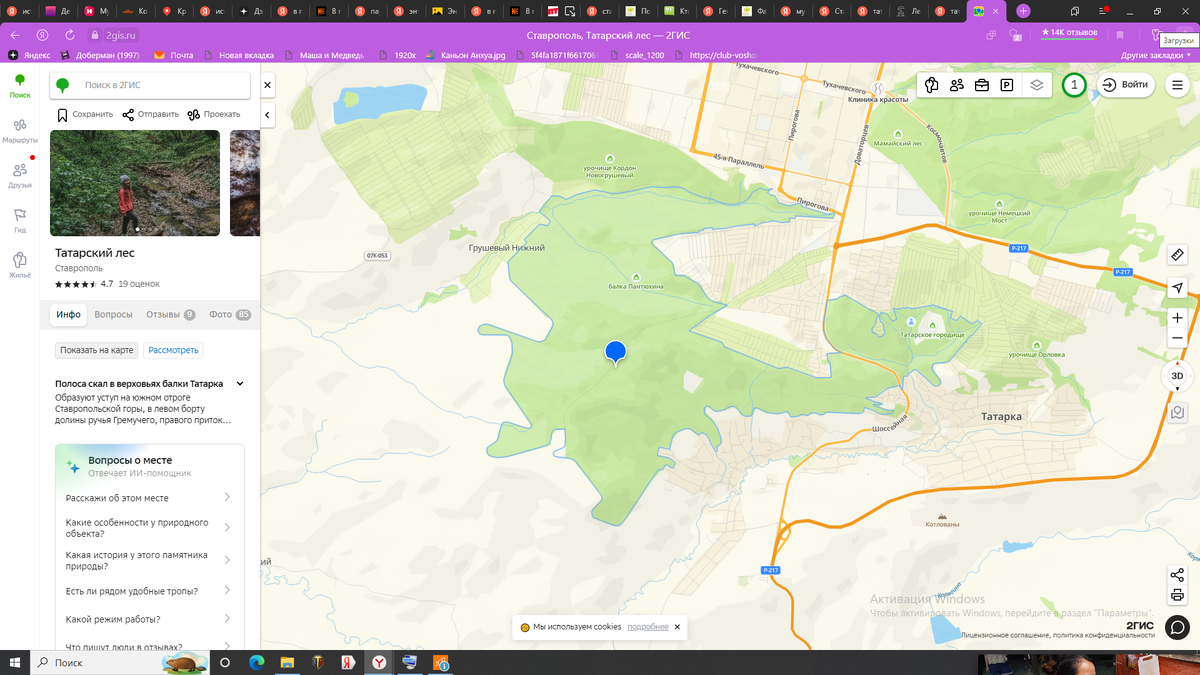
Task: Expand the Полоса скал description
Action: [x=238, y=383]
